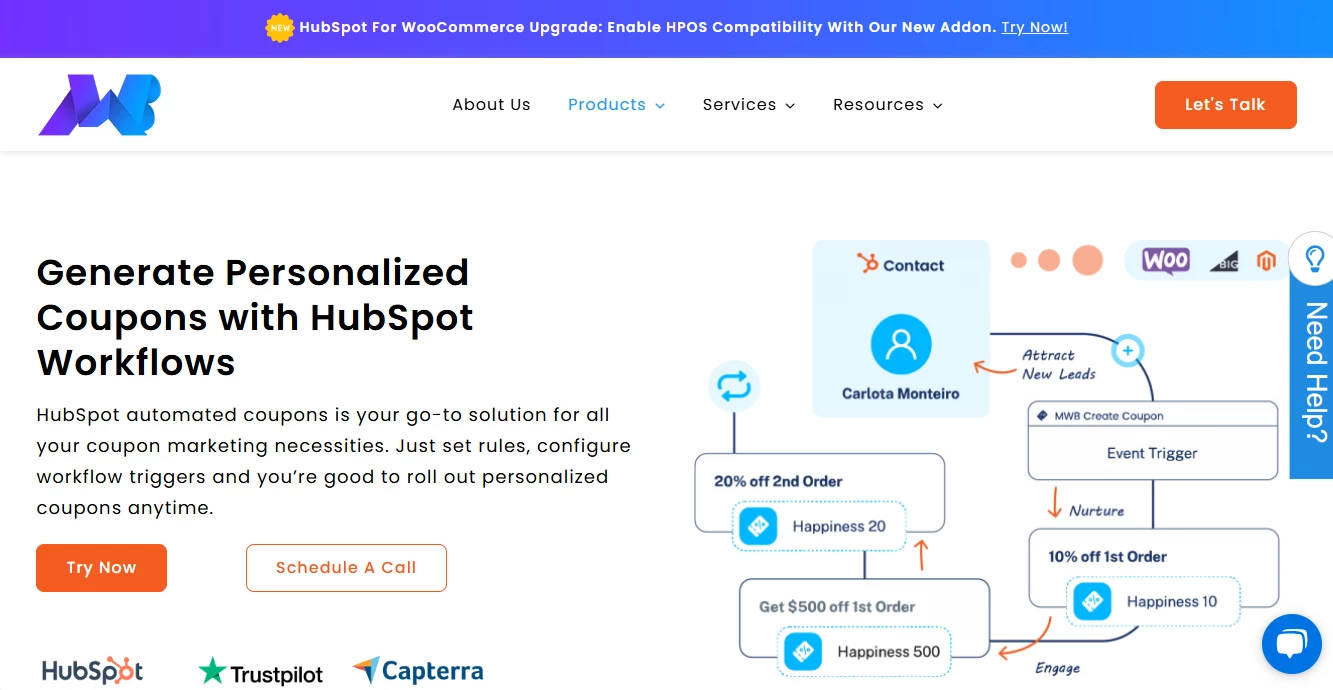This screenshot has height=690, width=1333.
Task: Click the HubSpot logo below the buttons
Action: coord(92,671)
